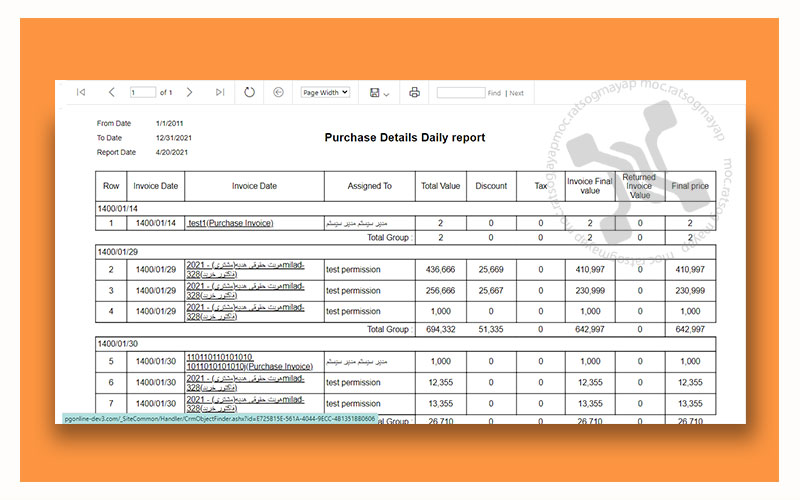Jump to the last report page
The image size is (800, 500).
[219, 92]
